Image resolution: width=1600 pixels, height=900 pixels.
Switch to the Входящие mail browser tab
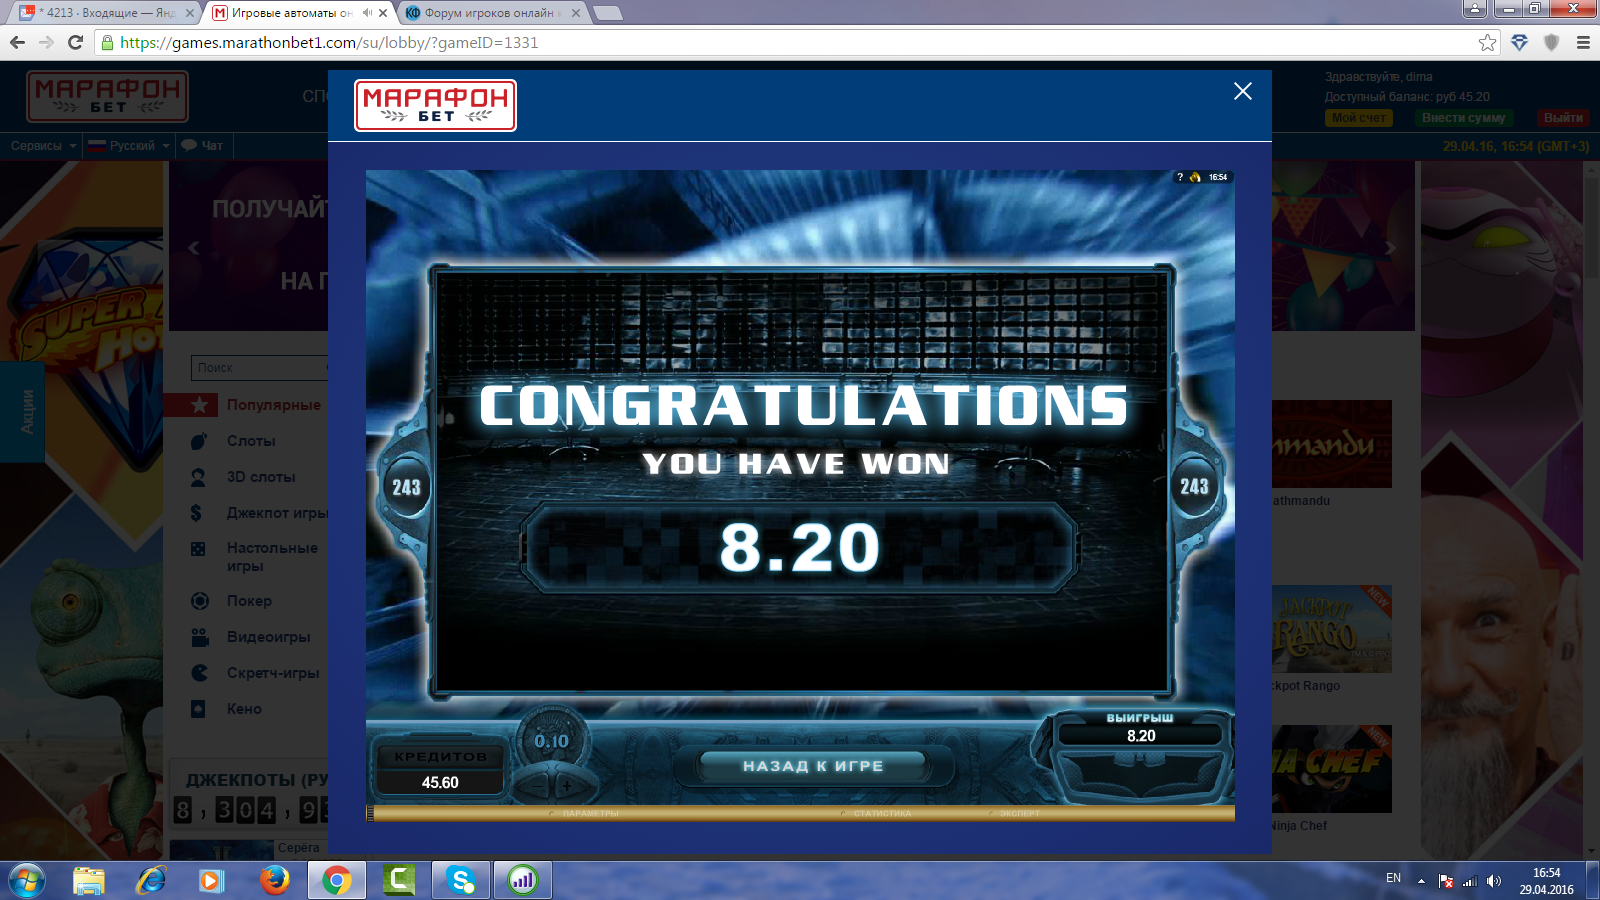point(105,13)
